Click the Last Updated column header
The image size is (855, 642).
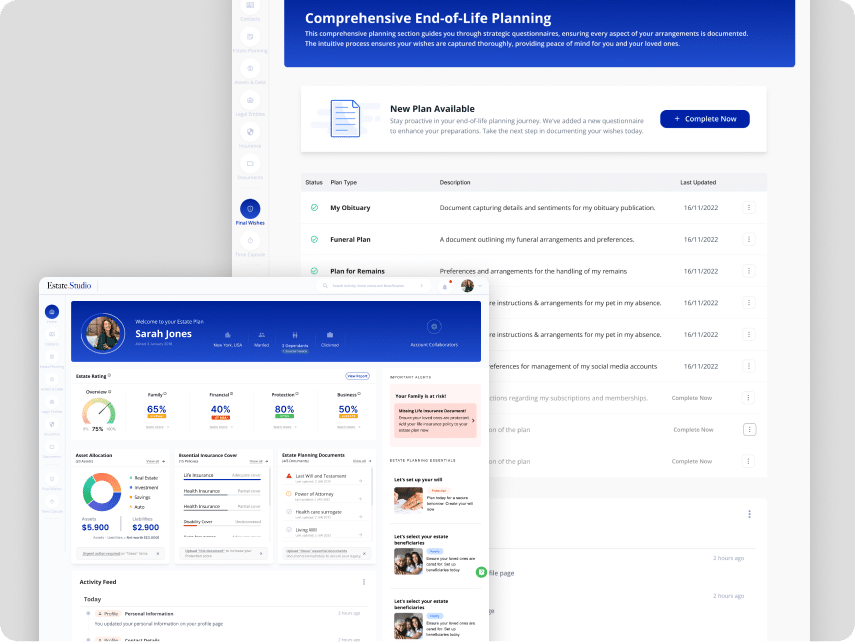coord(698,183)
